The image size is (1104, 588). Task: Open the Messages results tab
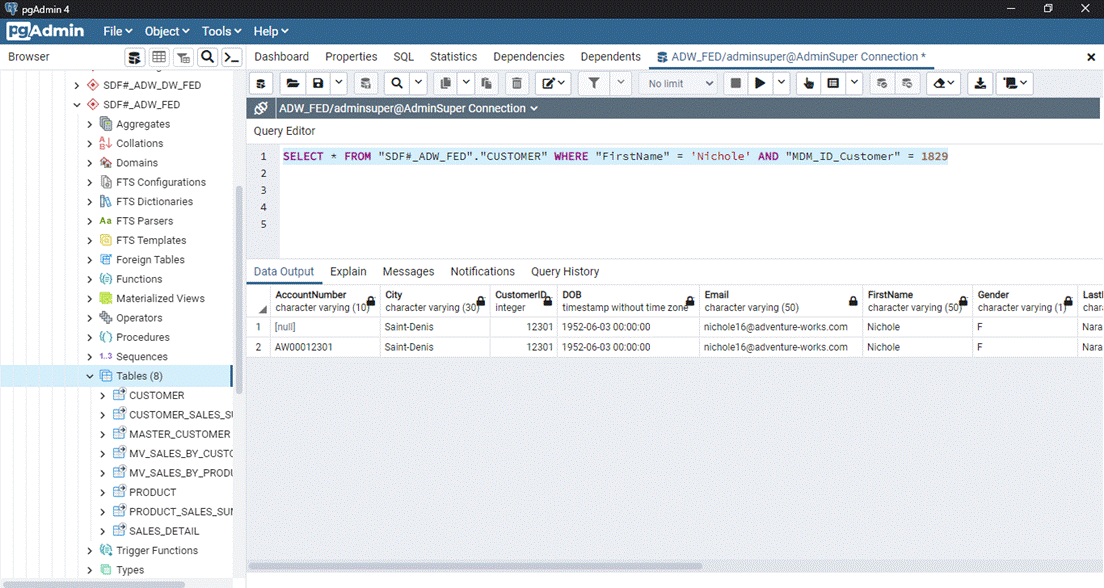coord(408,272)
